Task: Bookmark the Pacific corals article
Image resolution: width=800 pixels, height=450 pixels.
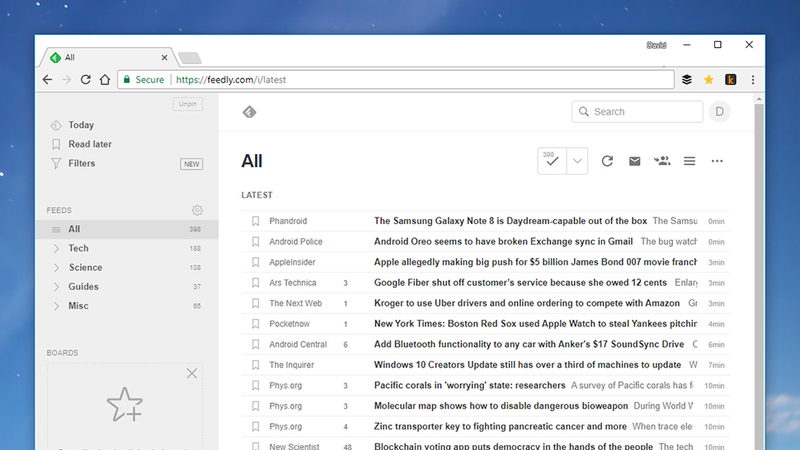Action: pos(256,385)
